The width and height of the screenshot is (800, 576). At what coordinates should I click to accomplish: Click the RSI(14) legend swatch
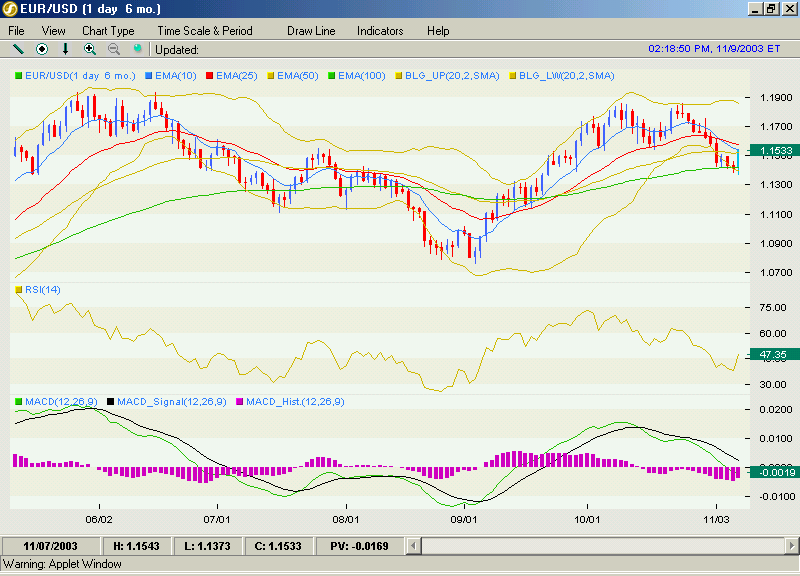[19, 290]
